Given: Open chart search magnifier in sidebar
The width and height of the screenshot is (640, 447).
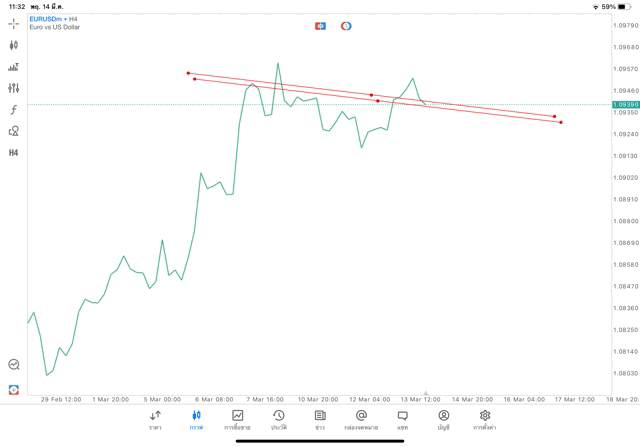Looking at the screenshot, I should 13,365.
